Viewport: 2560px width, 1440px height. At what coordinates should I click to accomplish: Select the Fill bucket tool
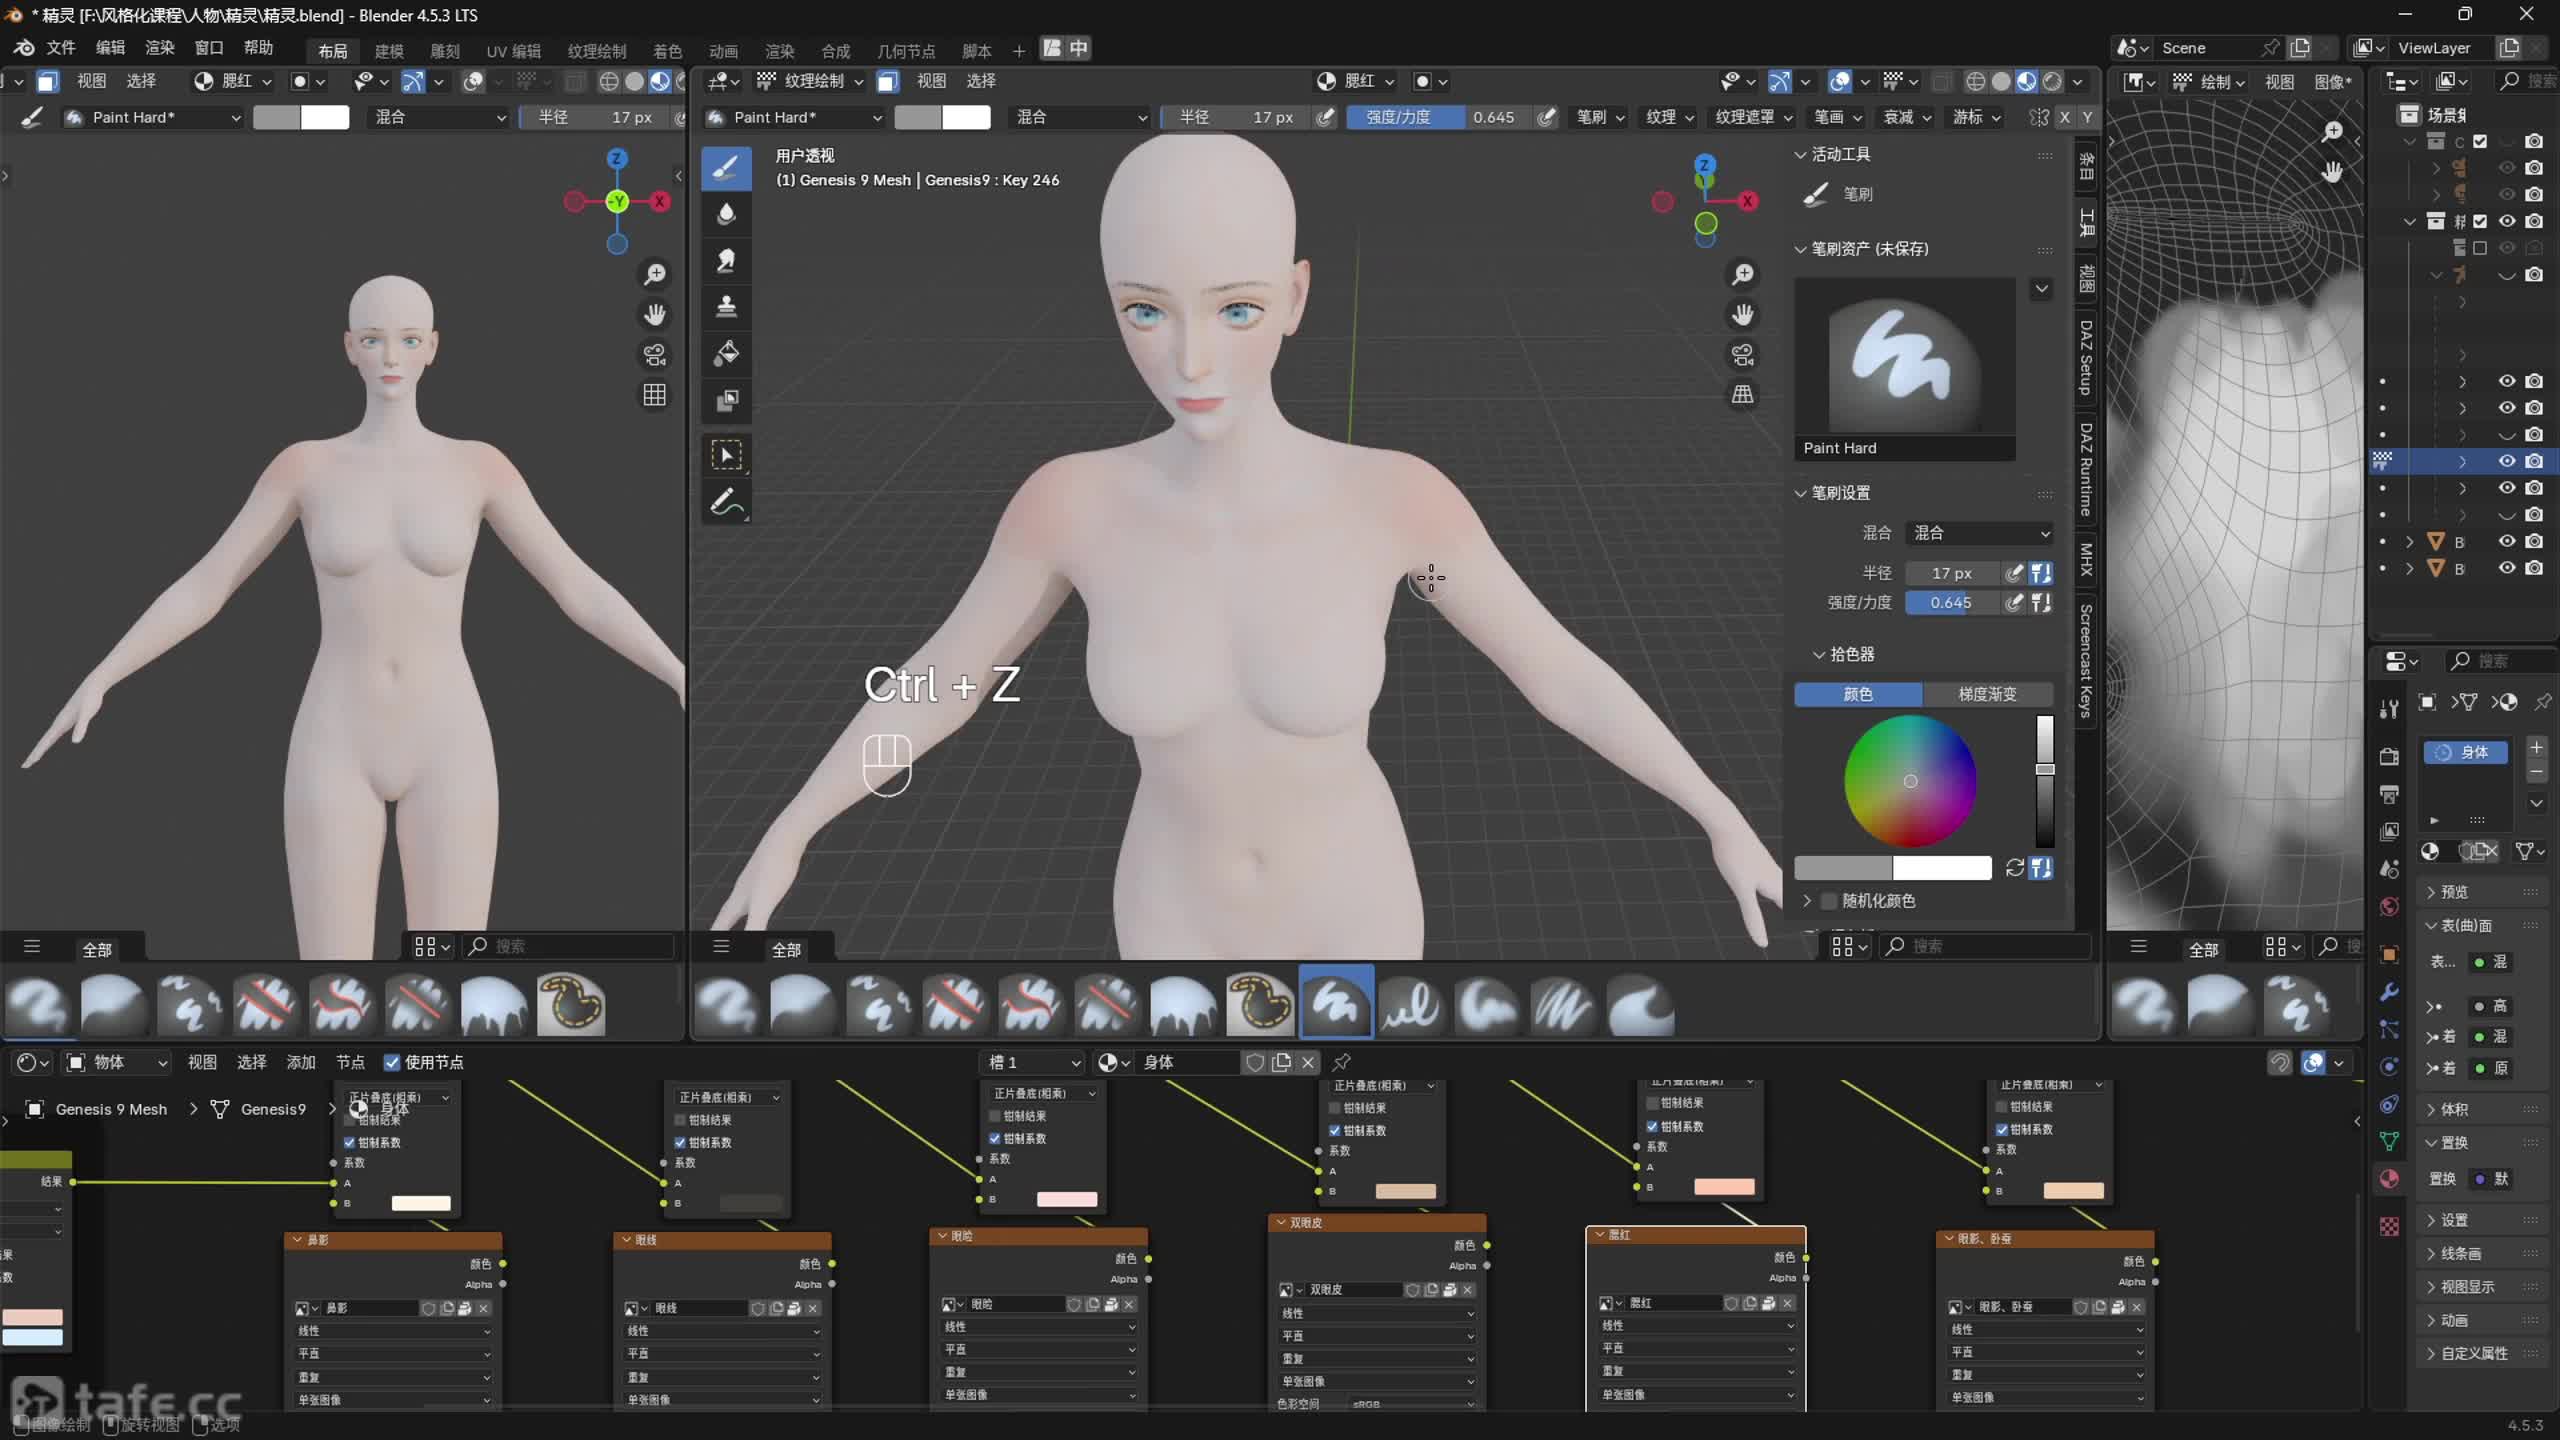(726, 353)
